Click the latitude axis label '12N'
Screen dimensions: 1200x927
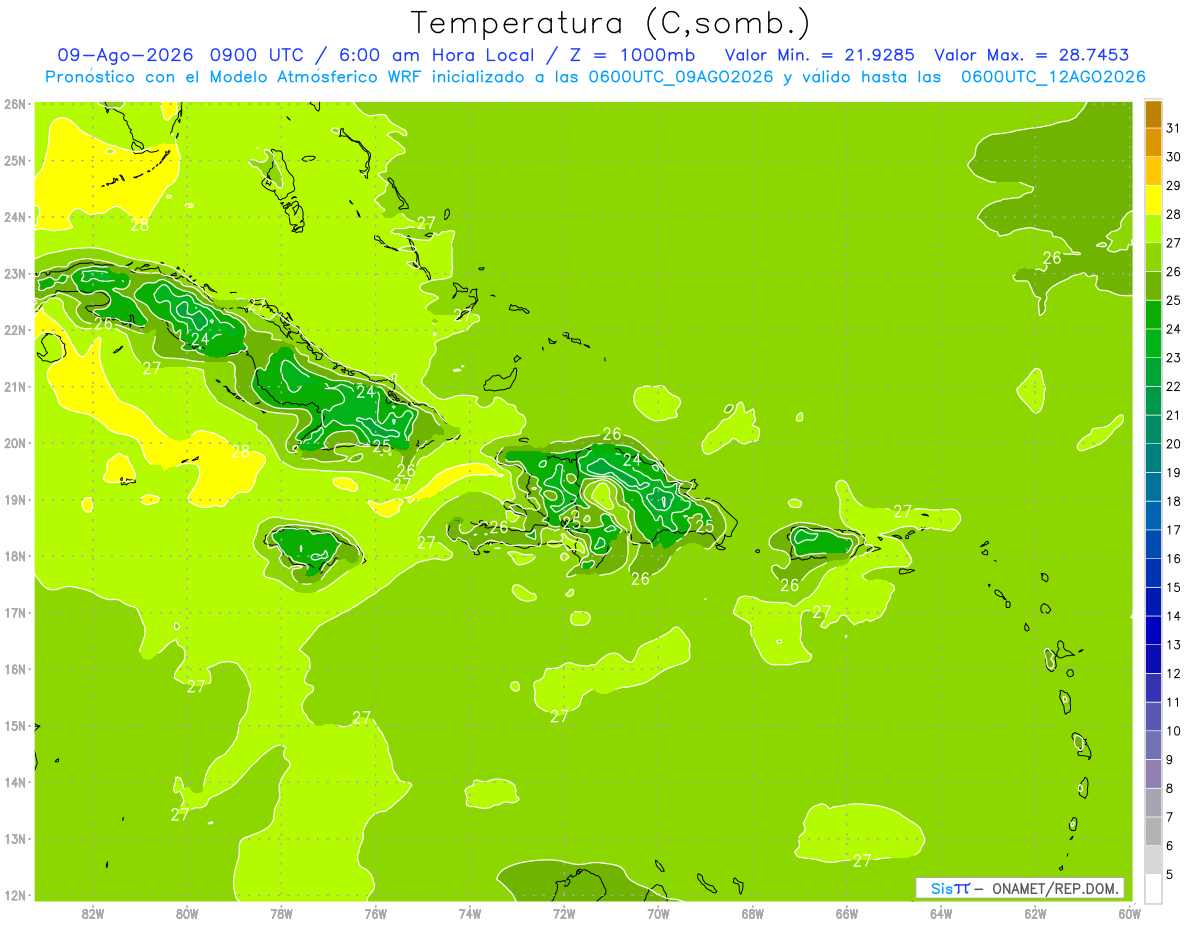(x=15, y=895)
